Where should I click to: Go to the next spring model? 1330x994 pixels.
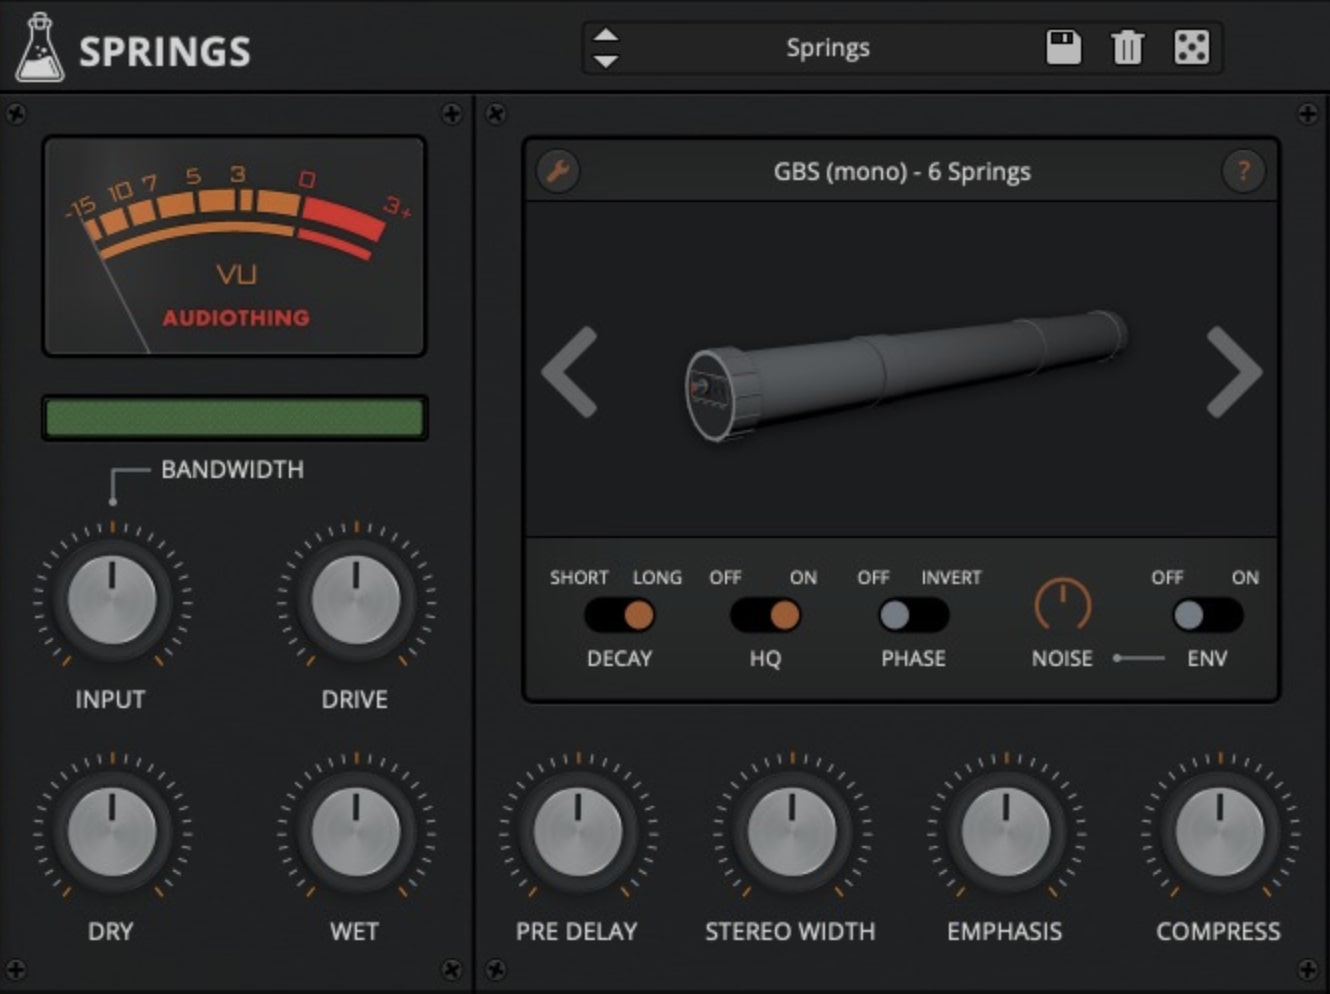point(1234,371)
